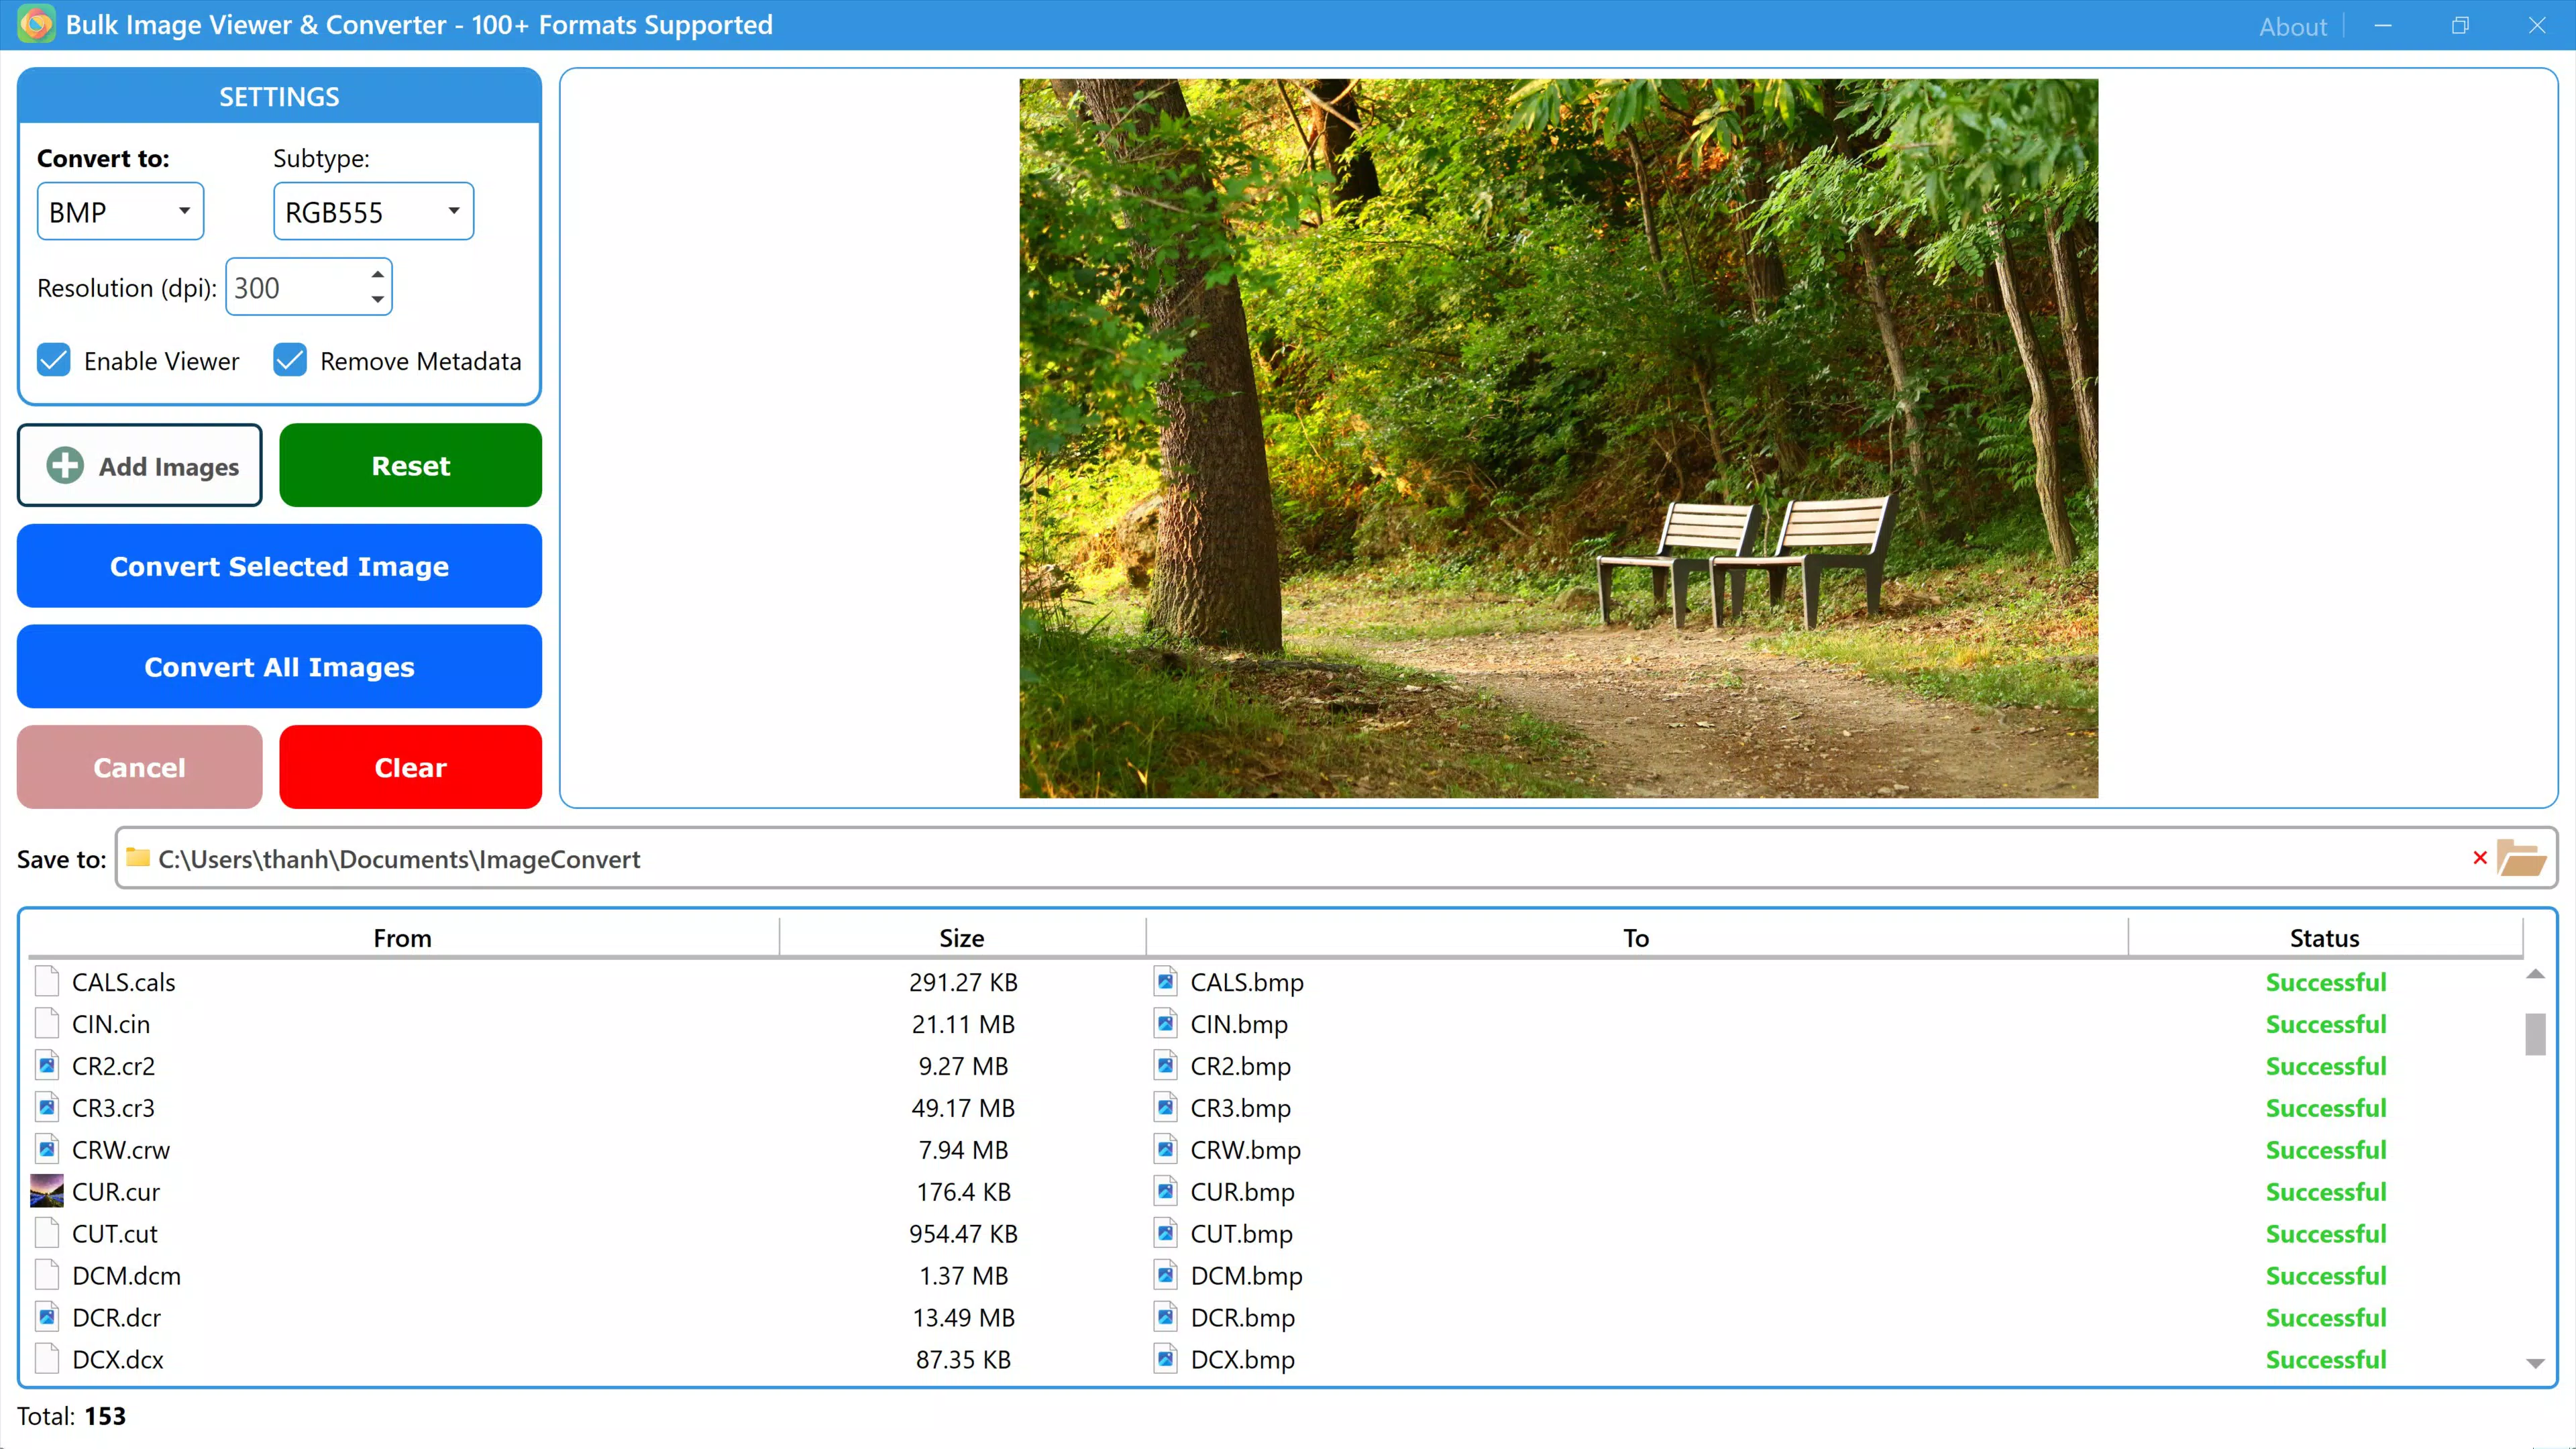Clear the save path with red X icon
Screen dimensions: 2576x1449
click(2480, 858)
